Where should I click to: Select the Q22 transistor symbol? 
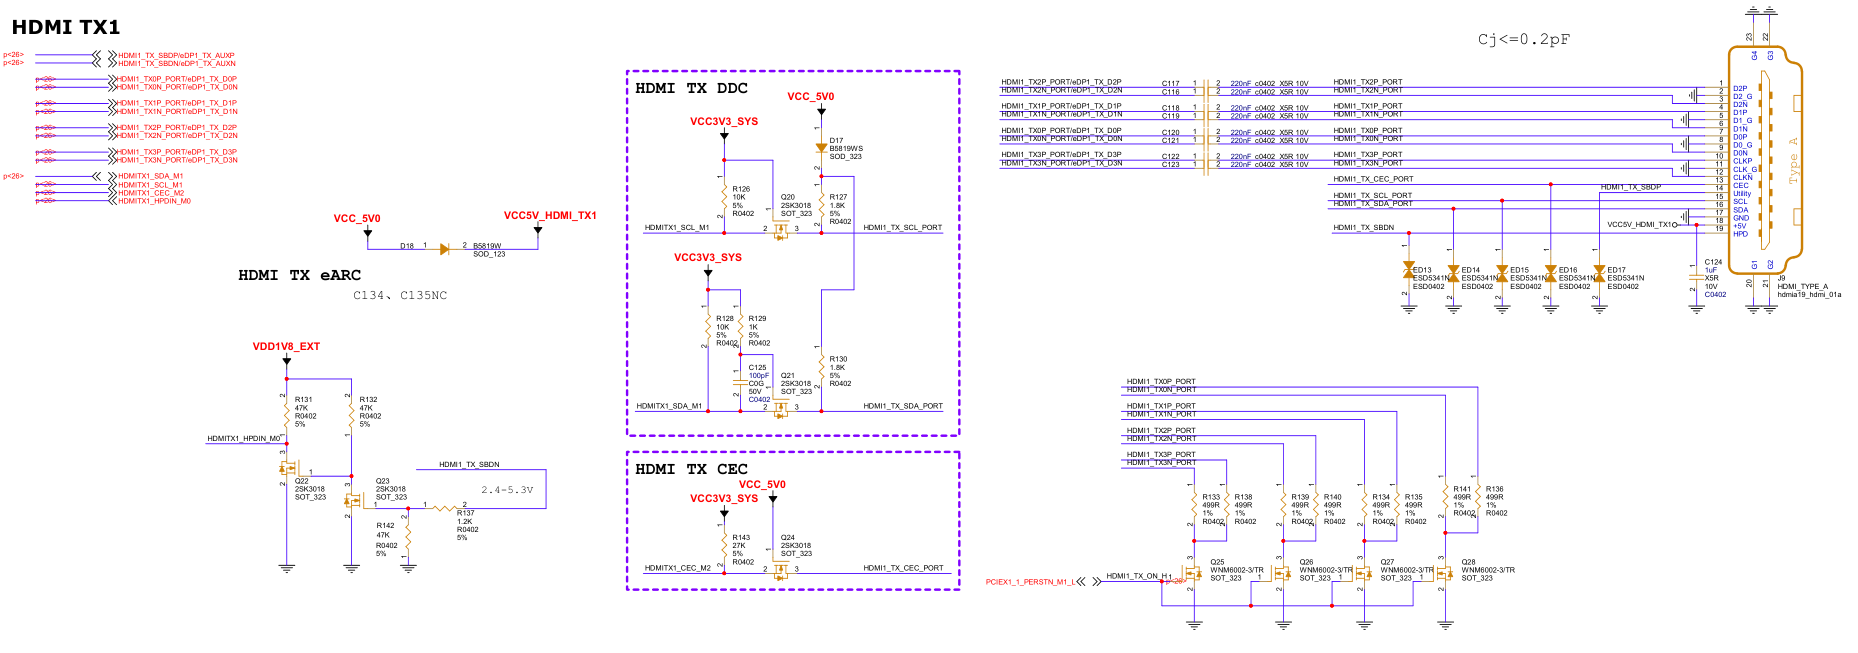[x=289, y=468]
